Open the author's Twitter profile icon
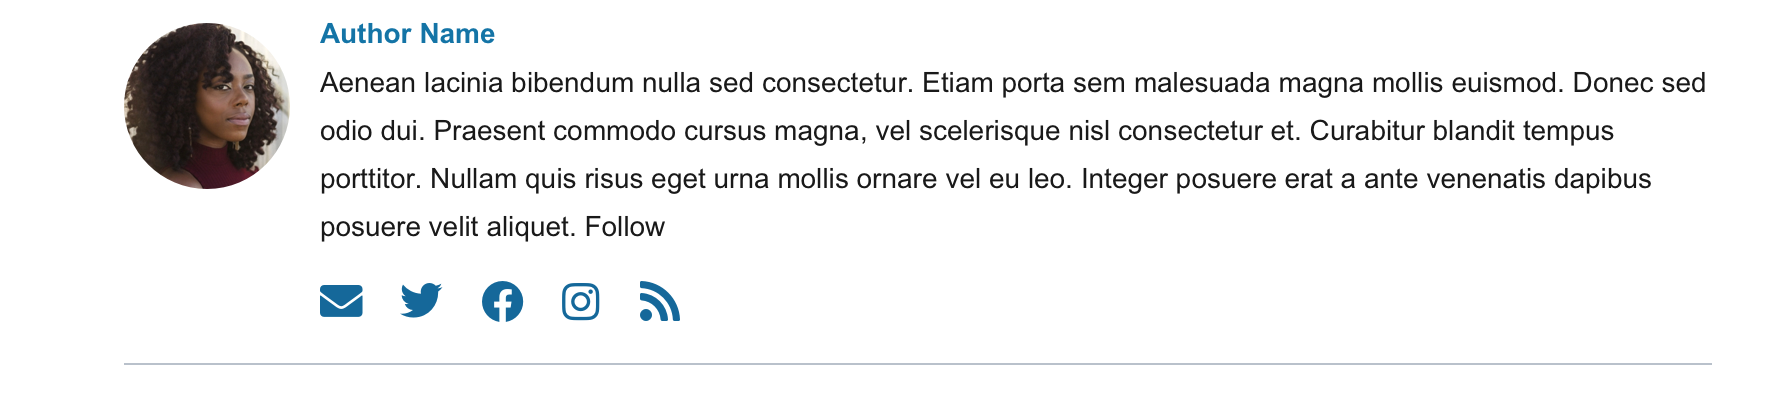Screen dimensions: 1772x404 pos(421,301)
